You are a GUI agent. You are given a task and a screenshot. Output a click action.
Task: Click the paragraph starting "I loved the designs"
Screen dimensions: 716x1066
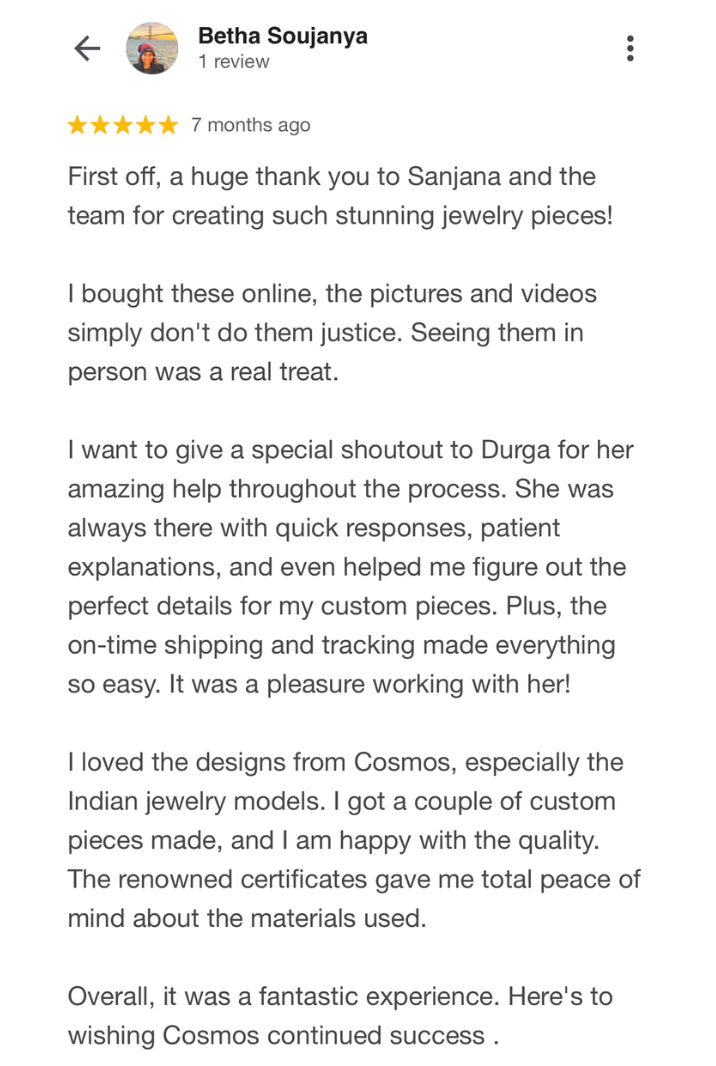[x=352, y=840]
